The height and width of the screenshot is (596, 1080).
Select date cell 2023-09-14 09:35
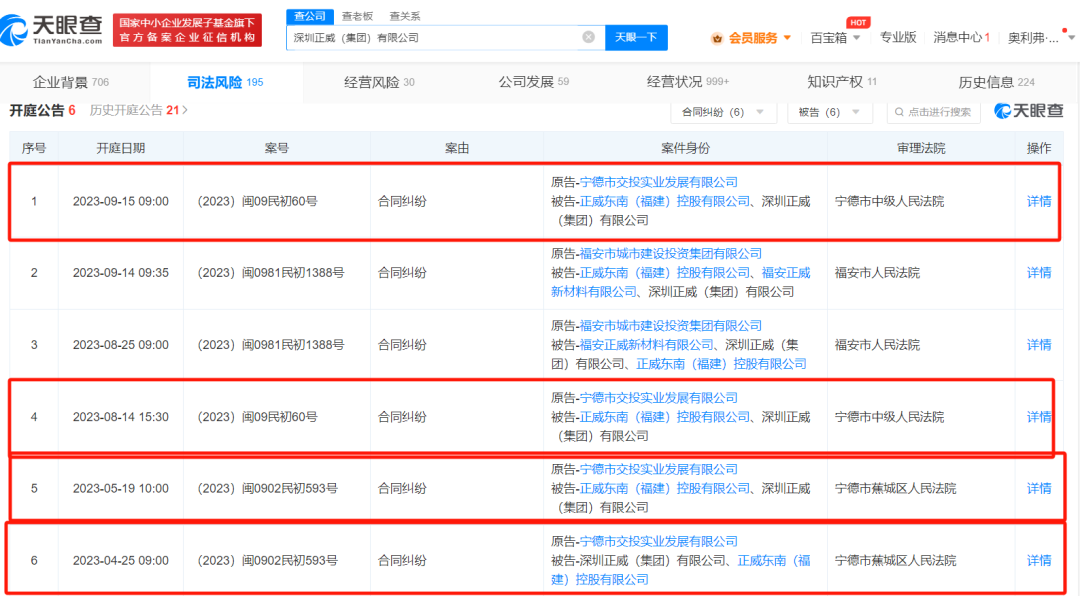point(121,273)
